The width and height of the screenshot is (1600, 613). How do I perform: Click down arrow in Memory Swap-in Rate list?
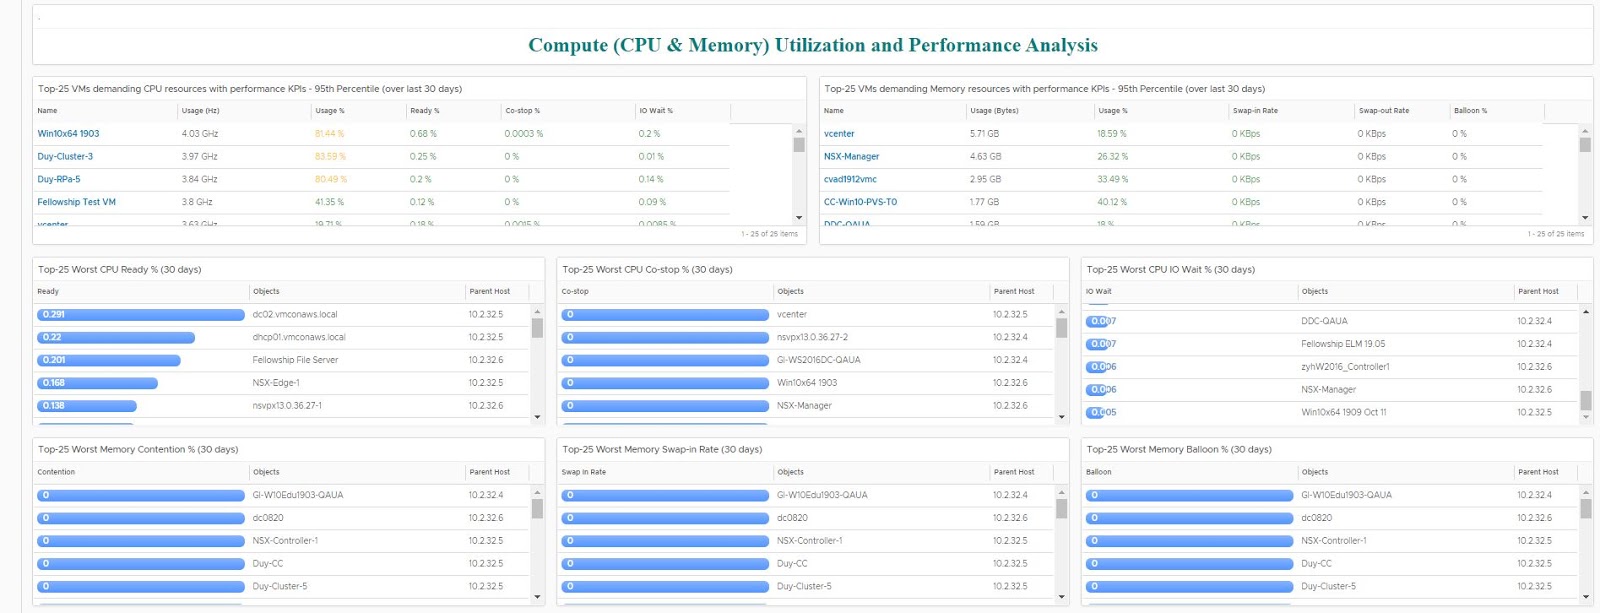pos(1061,597)
